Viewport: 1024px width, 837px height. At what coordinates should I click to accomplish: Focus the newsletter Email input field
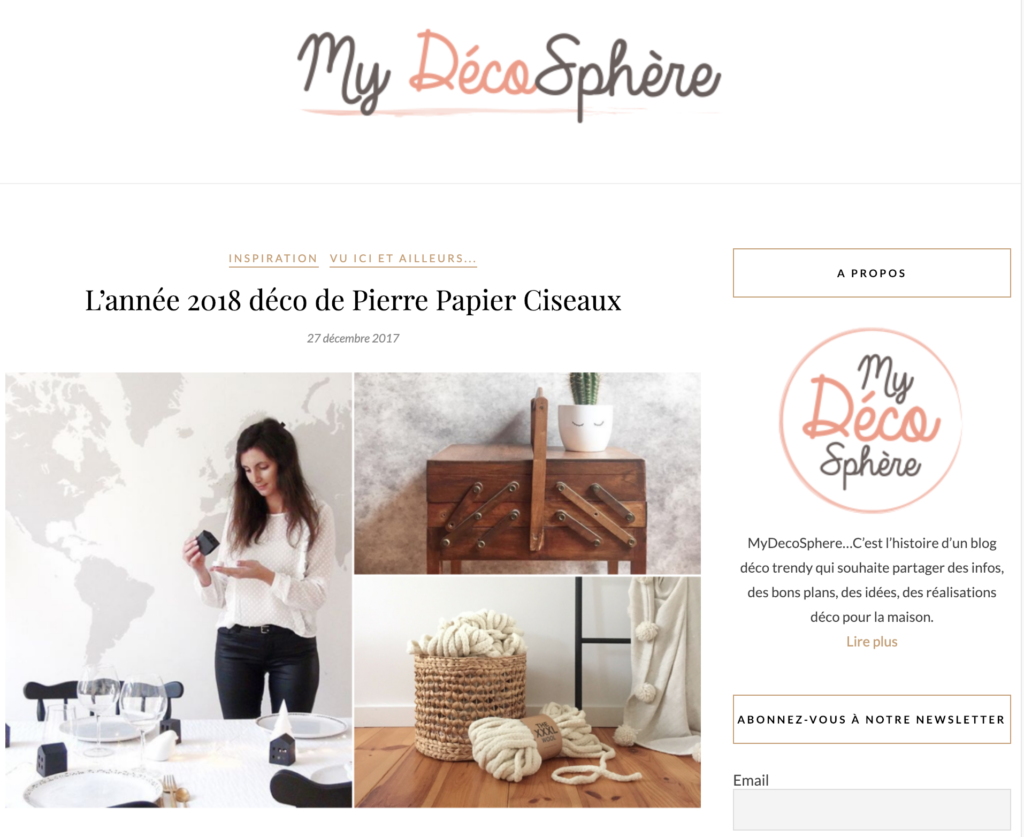pos(872,810)
